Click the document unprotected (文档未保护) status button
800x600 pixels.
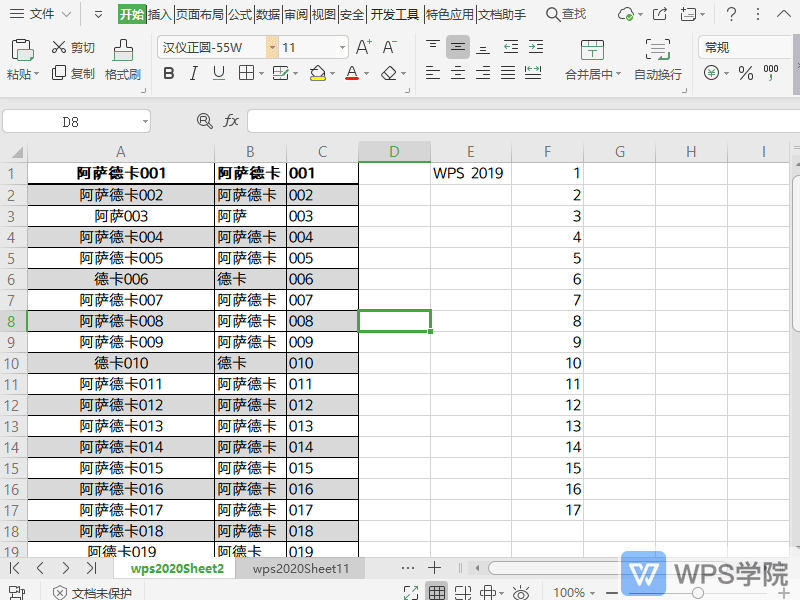[x=92, y=592]
